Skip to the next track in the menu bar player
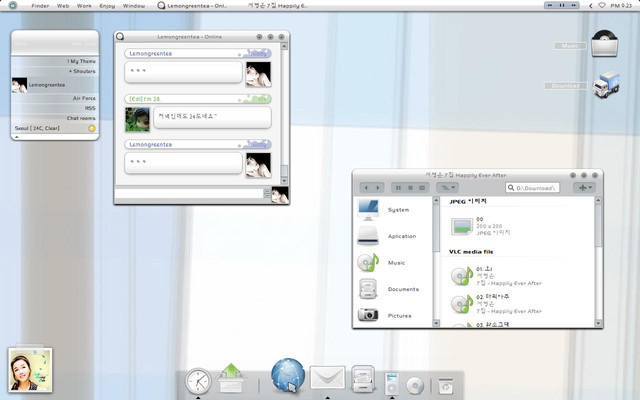The width and height of the screenshot is (640, 400). pyautogui.click(x=573, y=5)
